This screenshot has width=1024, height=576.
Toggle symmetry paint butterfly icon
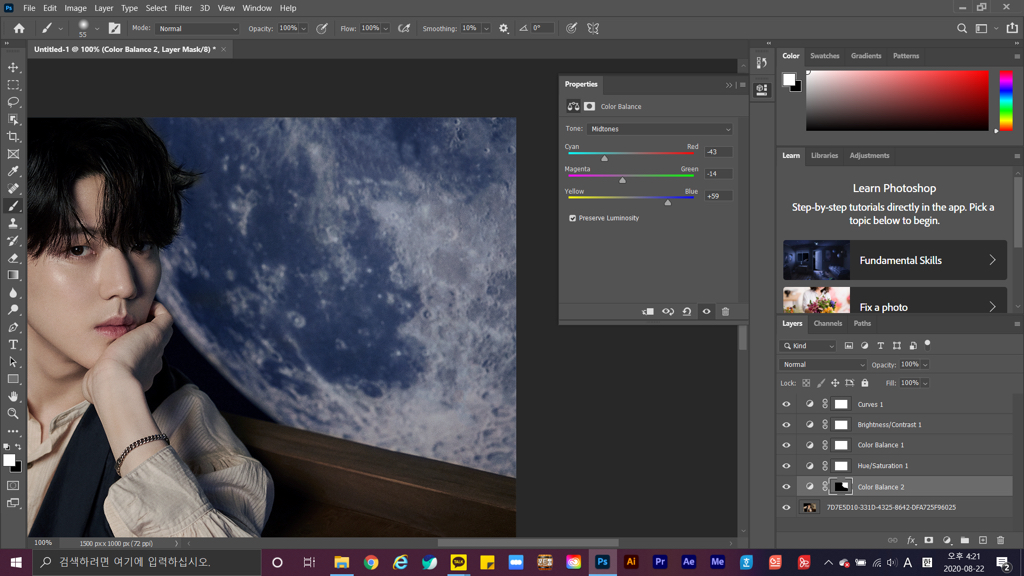[x=593, y=28]
